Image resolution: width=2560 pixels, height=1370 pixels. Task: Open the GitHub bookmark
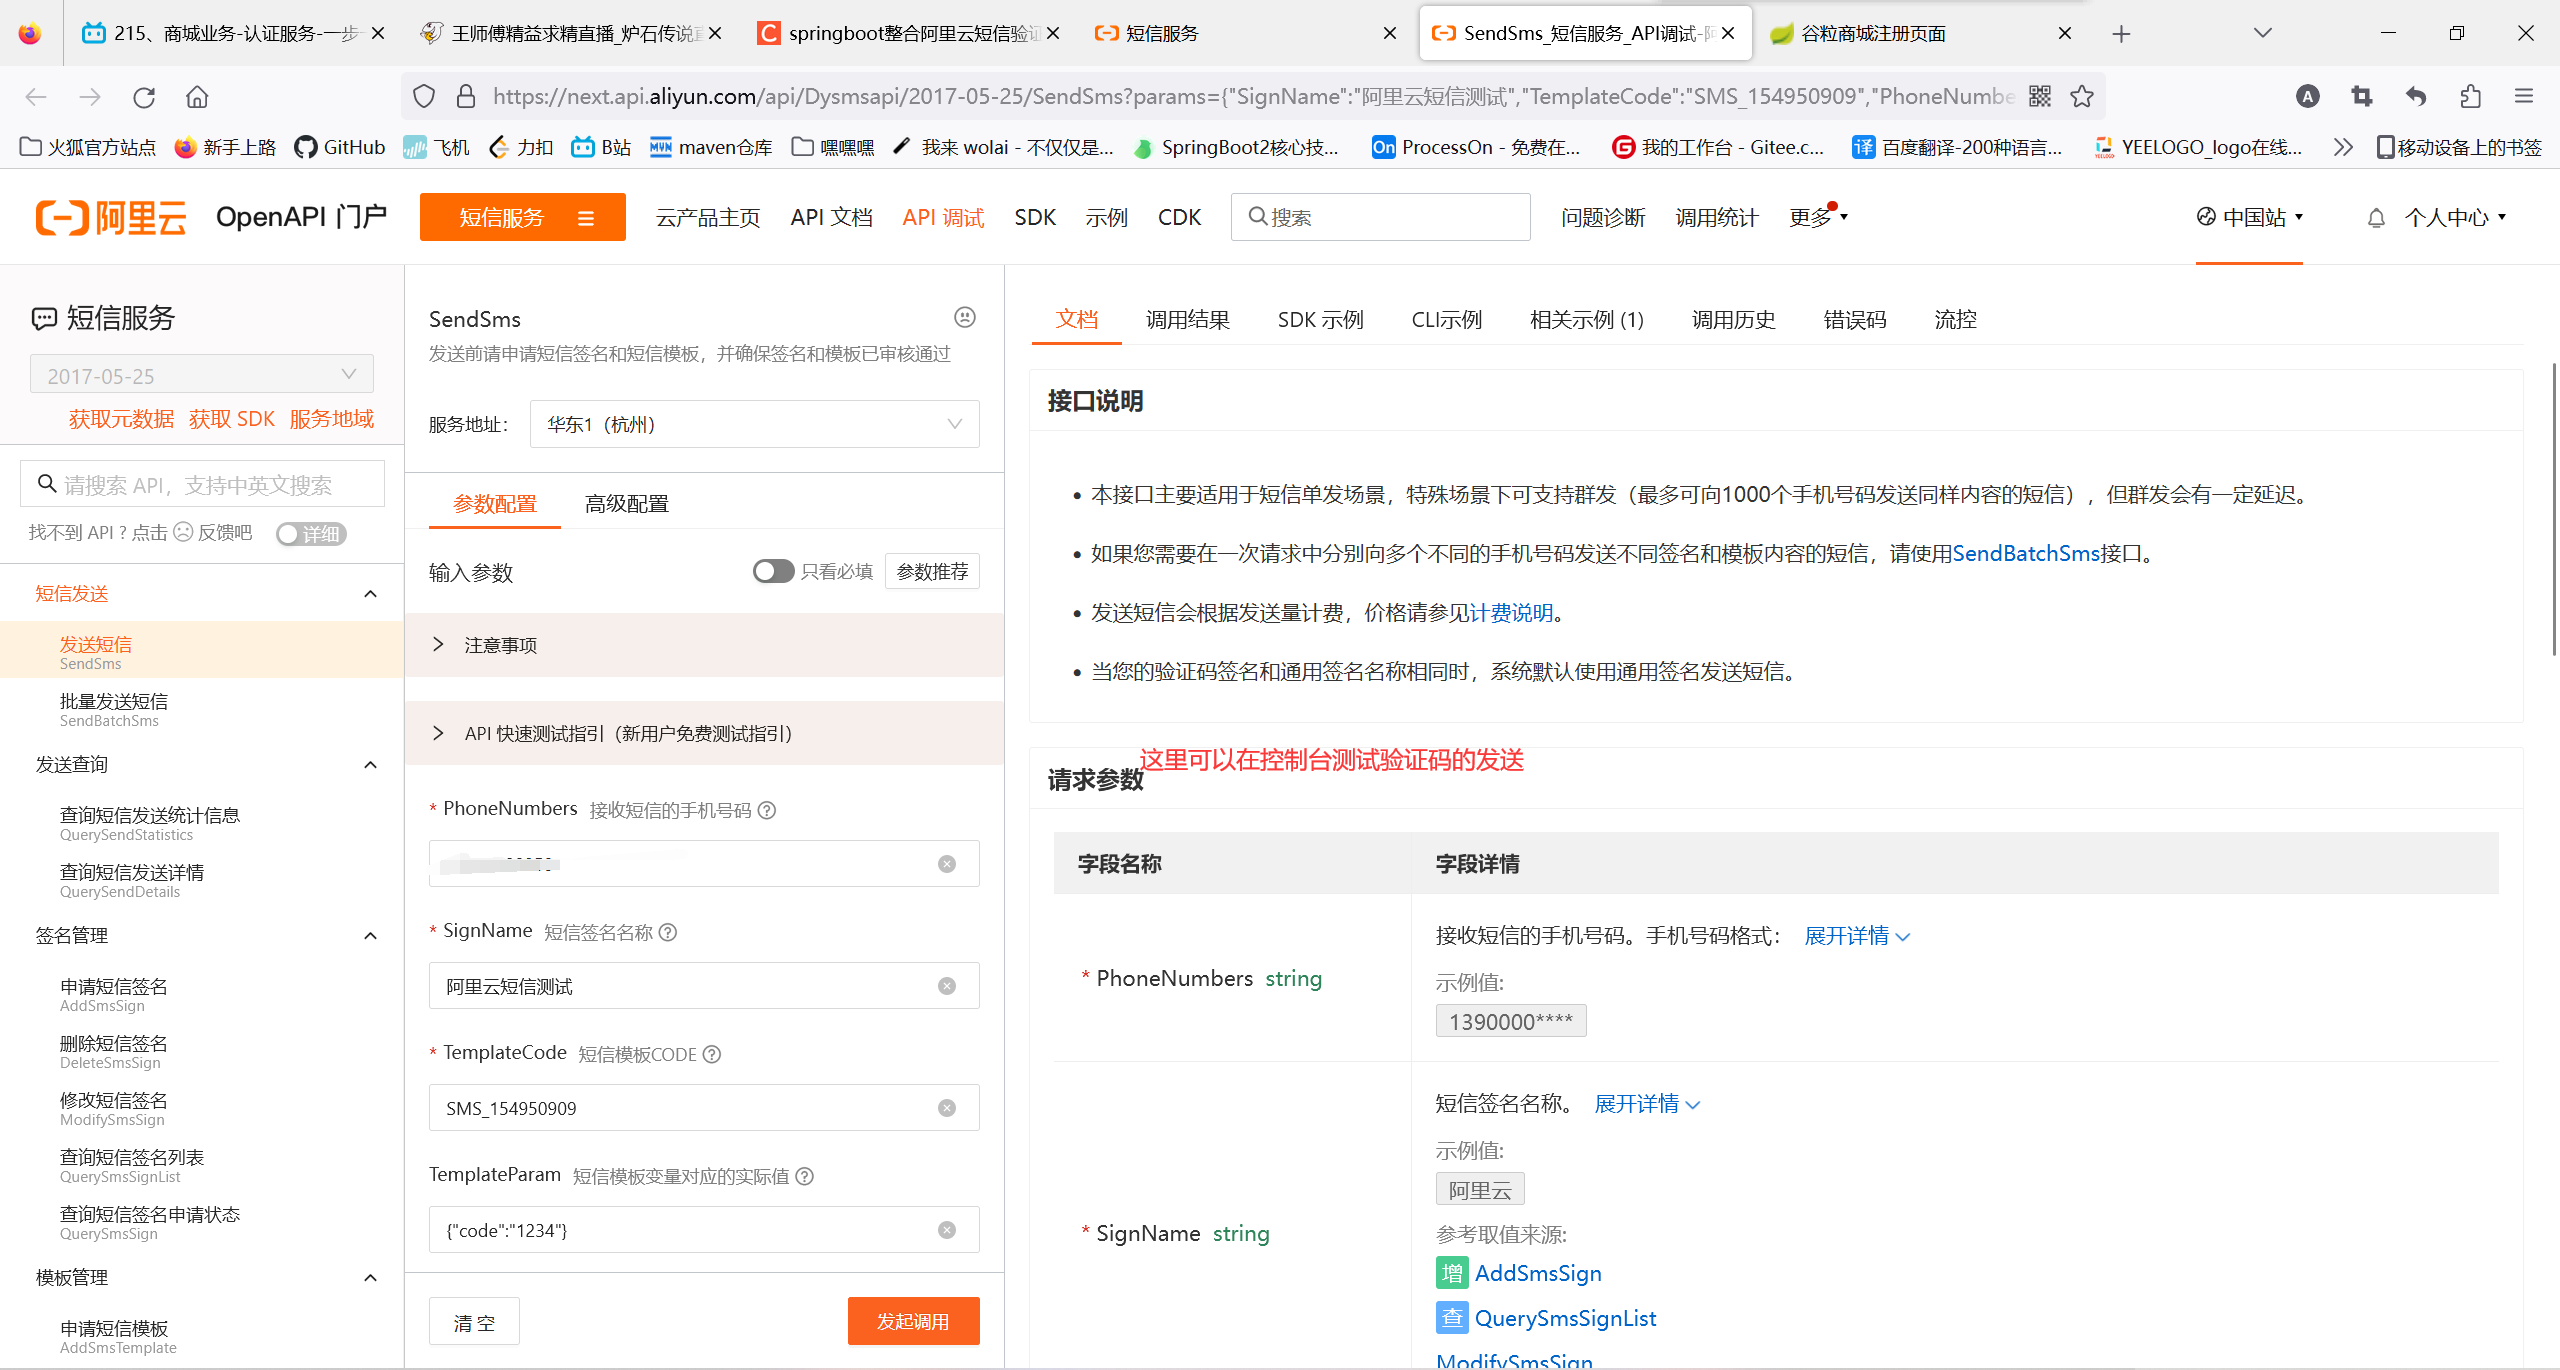[x=340, y=147]
